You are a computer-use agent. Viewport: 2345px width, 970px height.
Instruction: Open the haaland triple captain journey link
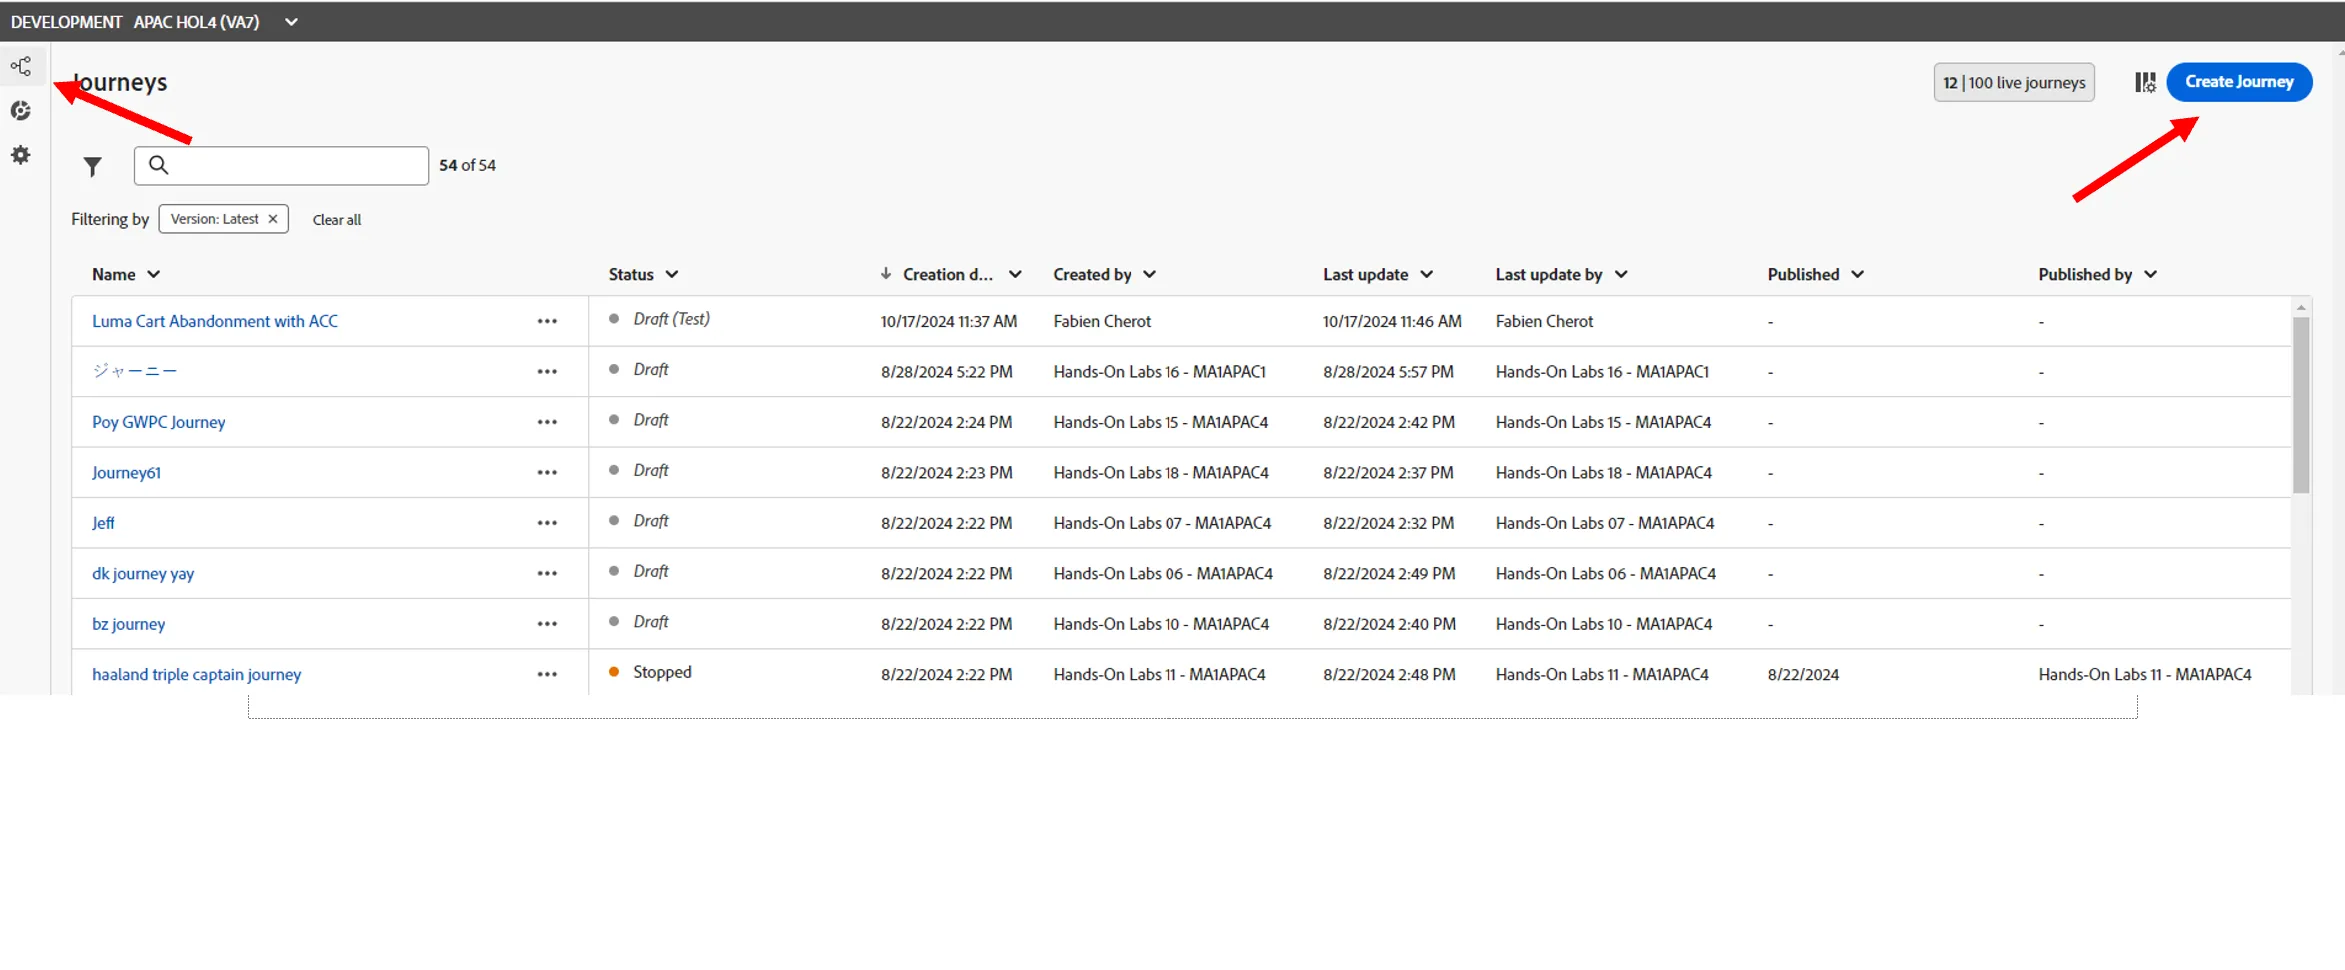click(x=197, y=674)
